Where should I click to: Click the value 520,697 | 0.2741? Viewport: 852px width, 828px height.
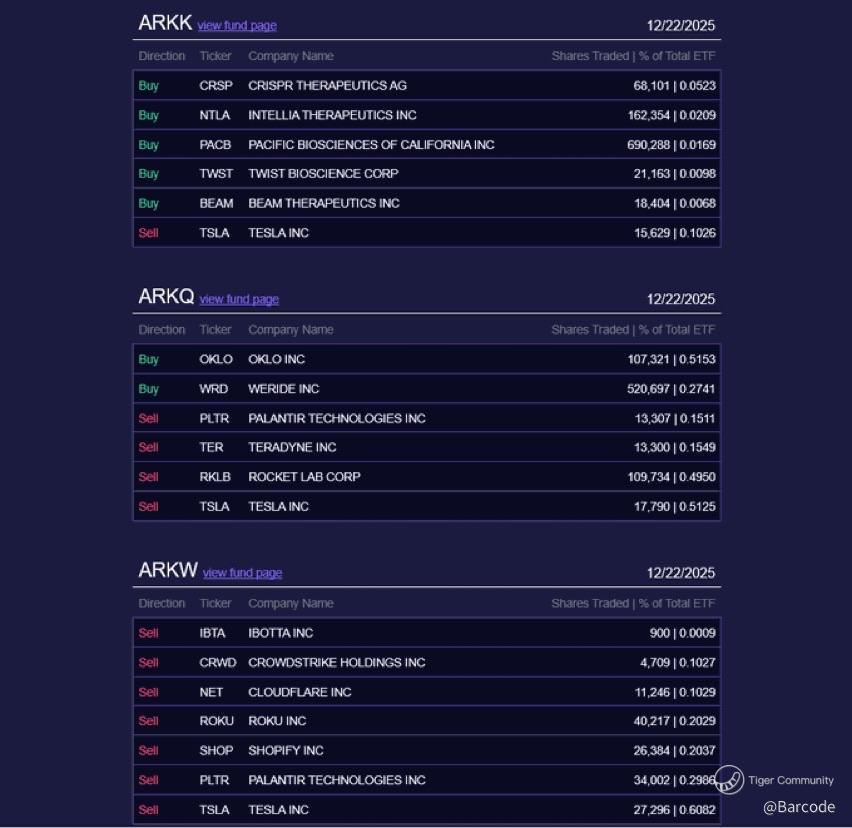(x=672, y=389)
